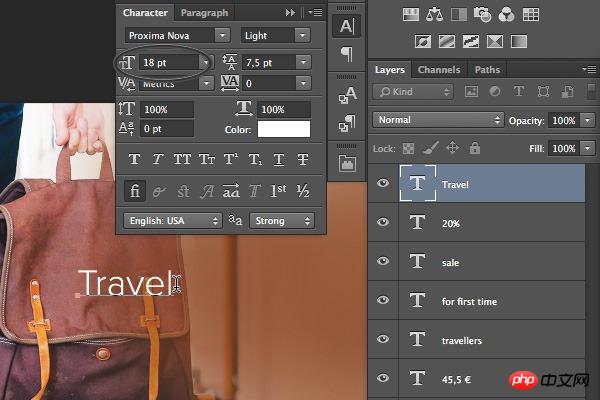Filter layers by pixel layers
Screen dimensions: 600x400
pyautogui.click(x=471, y=91)
